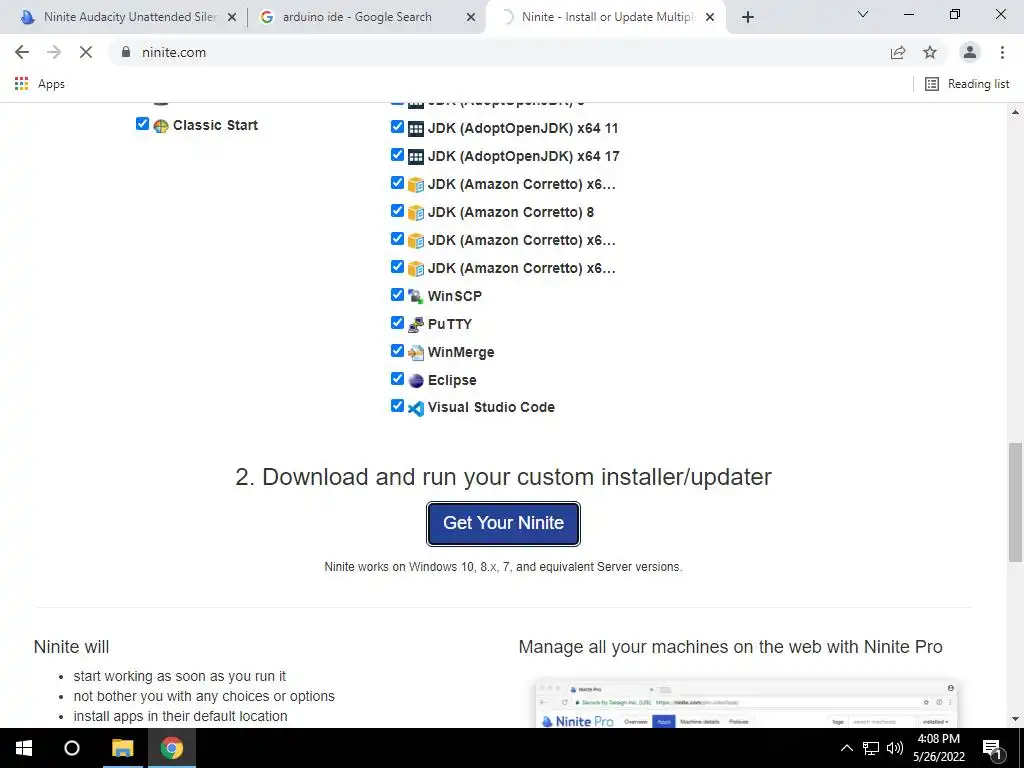Bookmark this page with the star icon
1024x768 pixels.
[930, 52]
